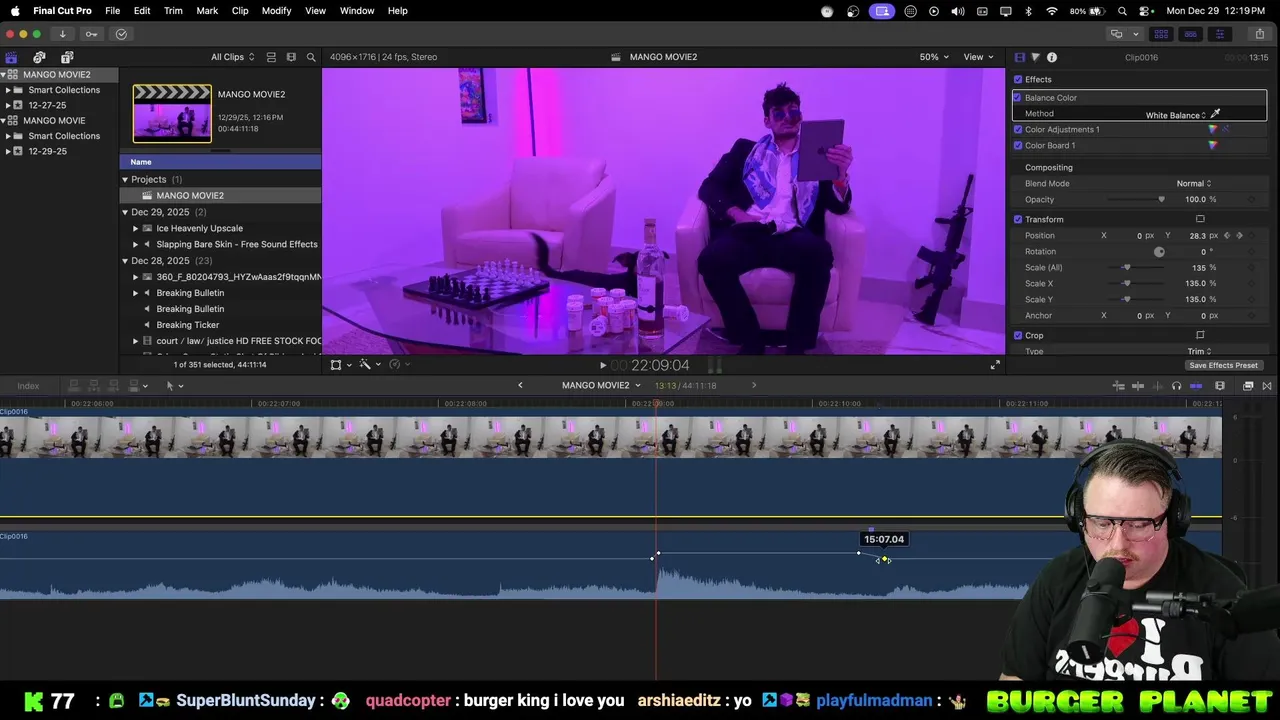The height and width of the screenshot is (720, 1280).
Task: Uncheck the Effects checkbox
Action: coord(1018,79)
